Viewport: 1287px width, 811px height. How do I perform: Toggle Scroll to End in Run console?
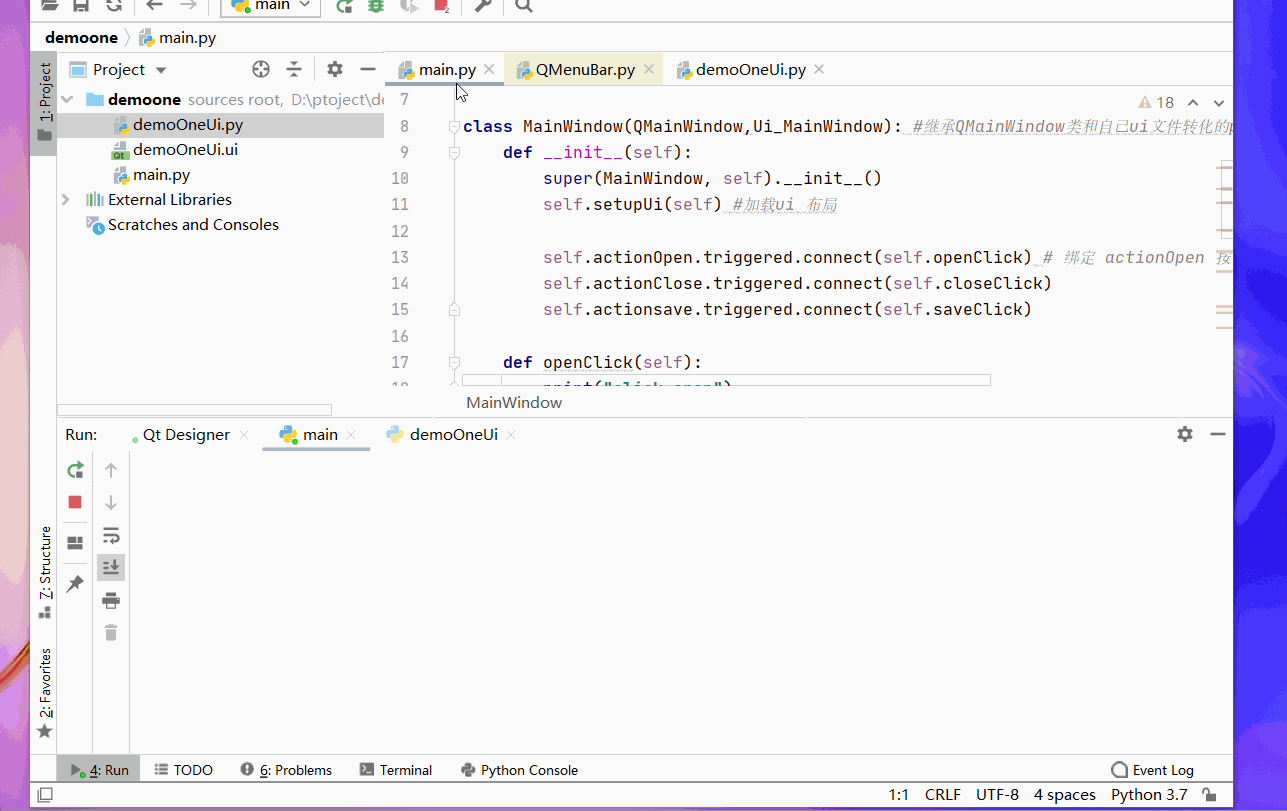tap(111, 568)
